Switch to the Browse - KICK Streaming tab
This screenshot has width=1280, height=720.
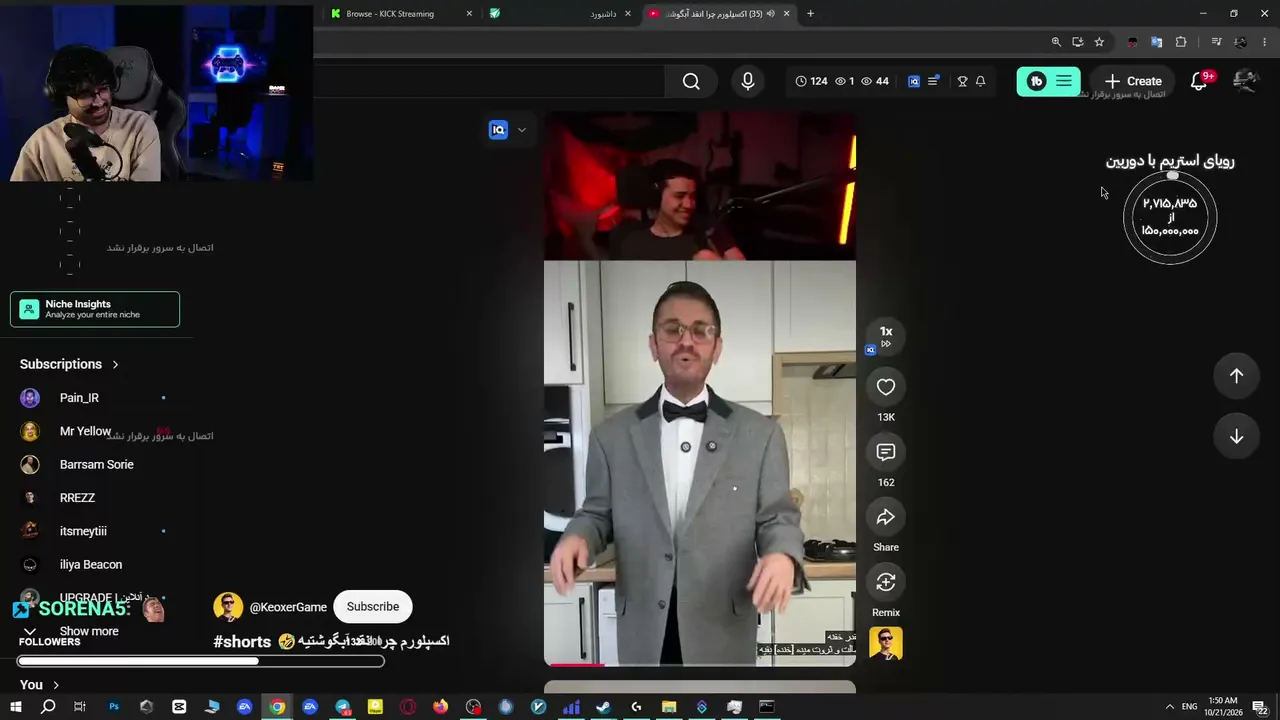402,13
